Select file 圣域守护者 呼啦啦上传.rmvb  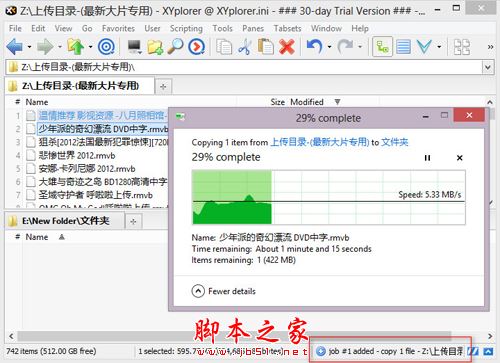96,195
